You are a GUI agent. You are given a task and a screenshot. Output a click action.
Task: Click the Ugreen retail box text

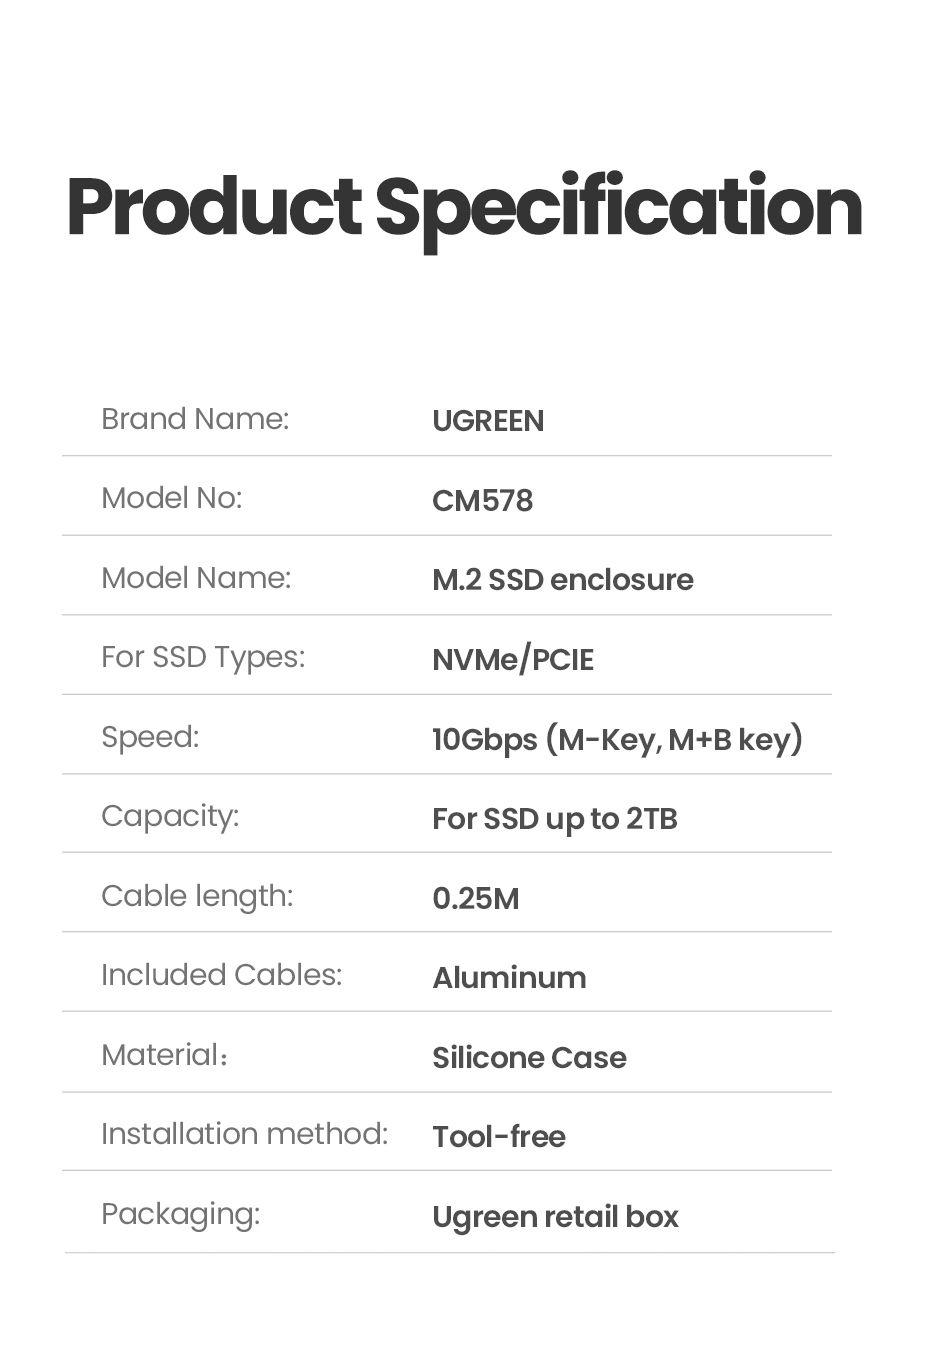tap(555, 1217)
